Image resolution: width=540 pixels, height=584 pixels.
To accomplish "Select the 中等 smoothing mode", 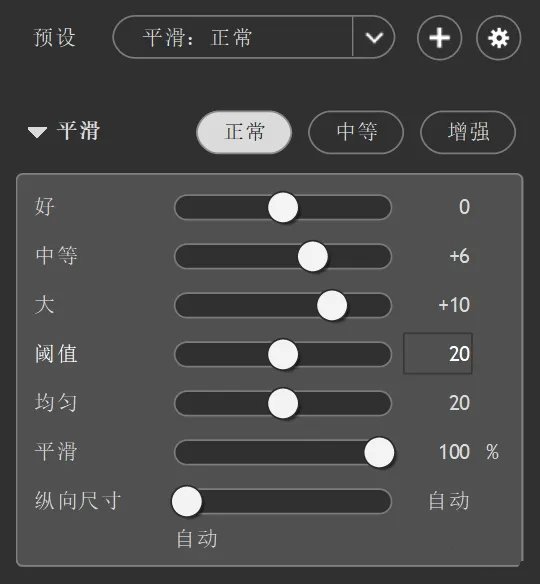I will point(356,132).
